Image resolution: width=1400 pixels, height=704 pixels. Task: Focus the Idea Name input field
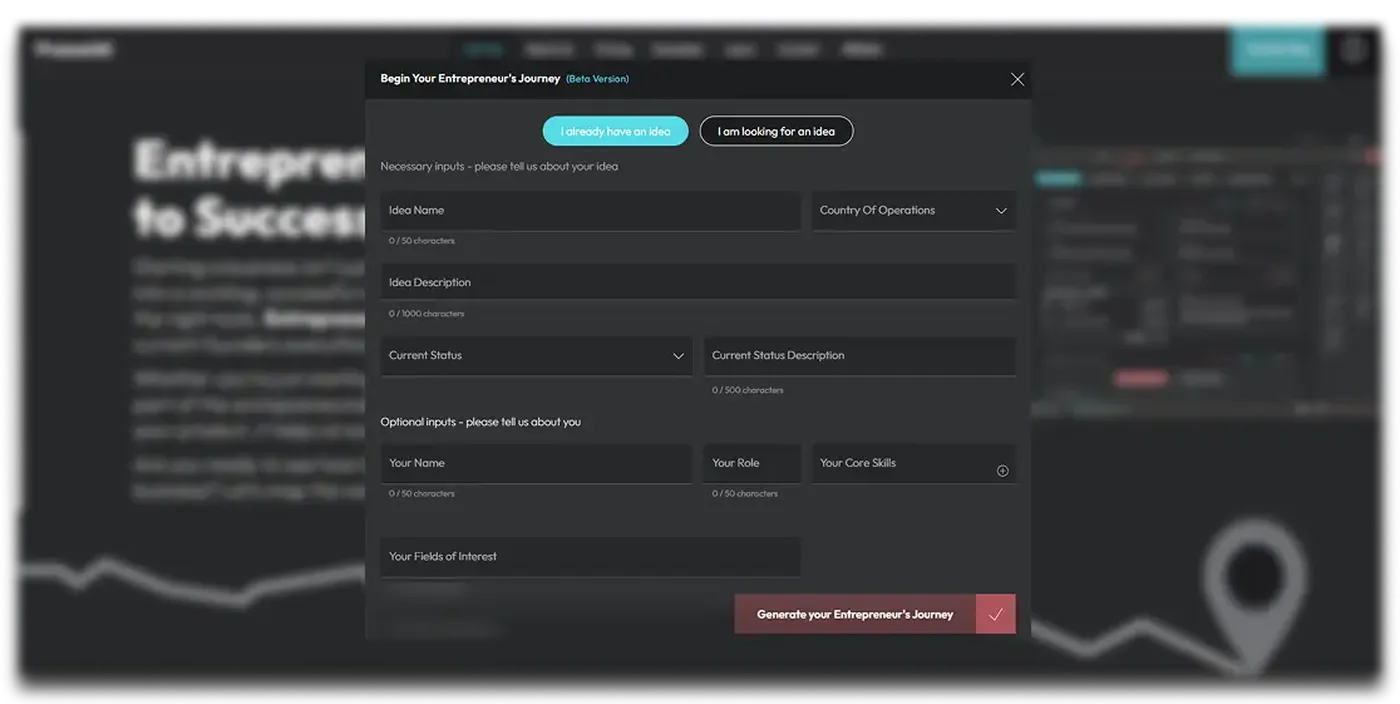(x=590, y=211)
